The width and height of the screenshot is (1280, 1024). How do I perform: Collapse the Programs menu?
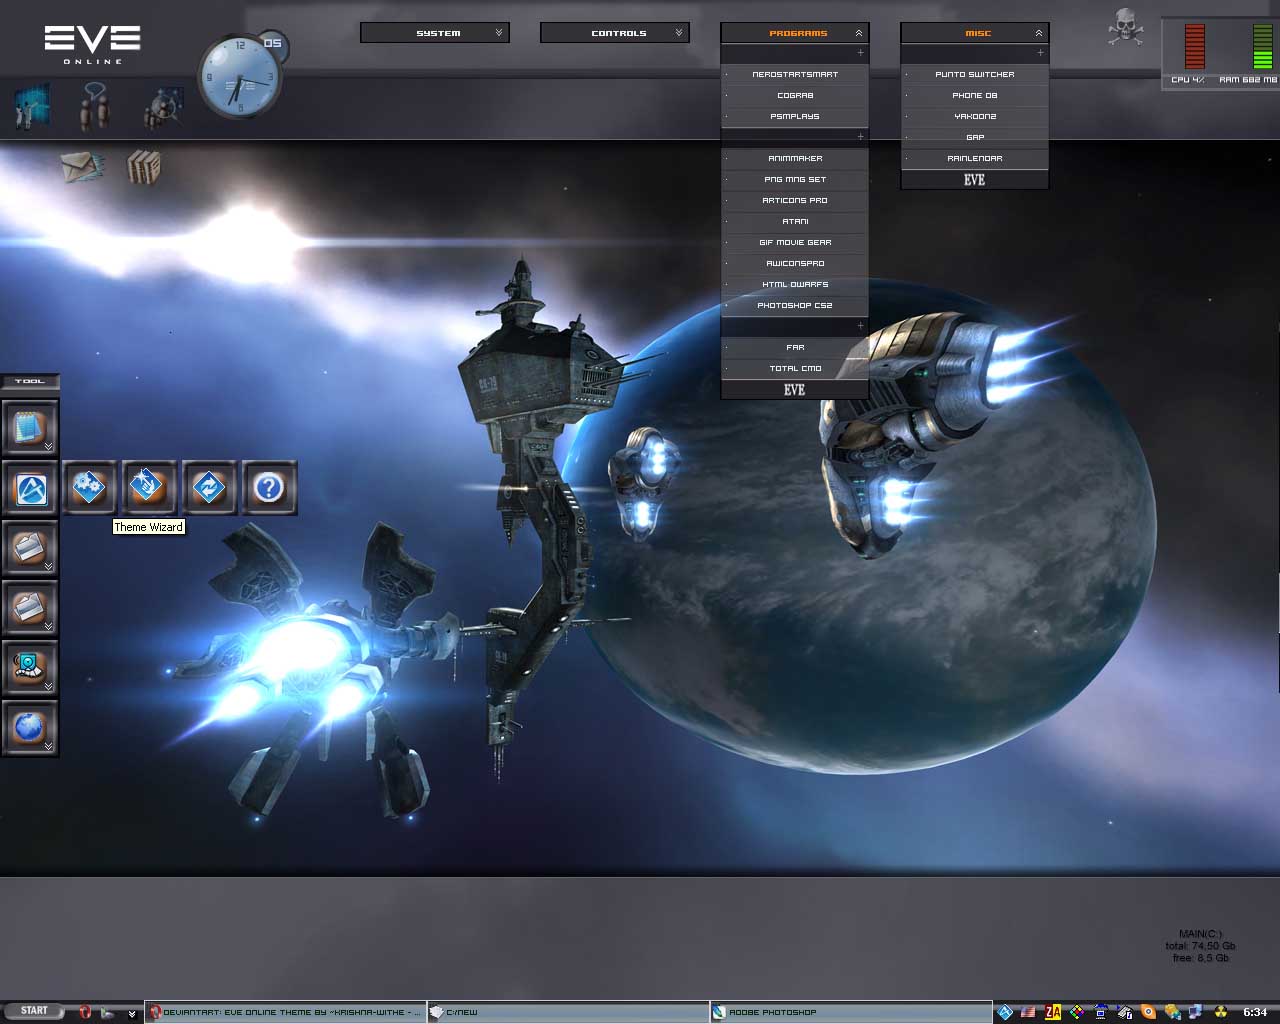(795, 33)
